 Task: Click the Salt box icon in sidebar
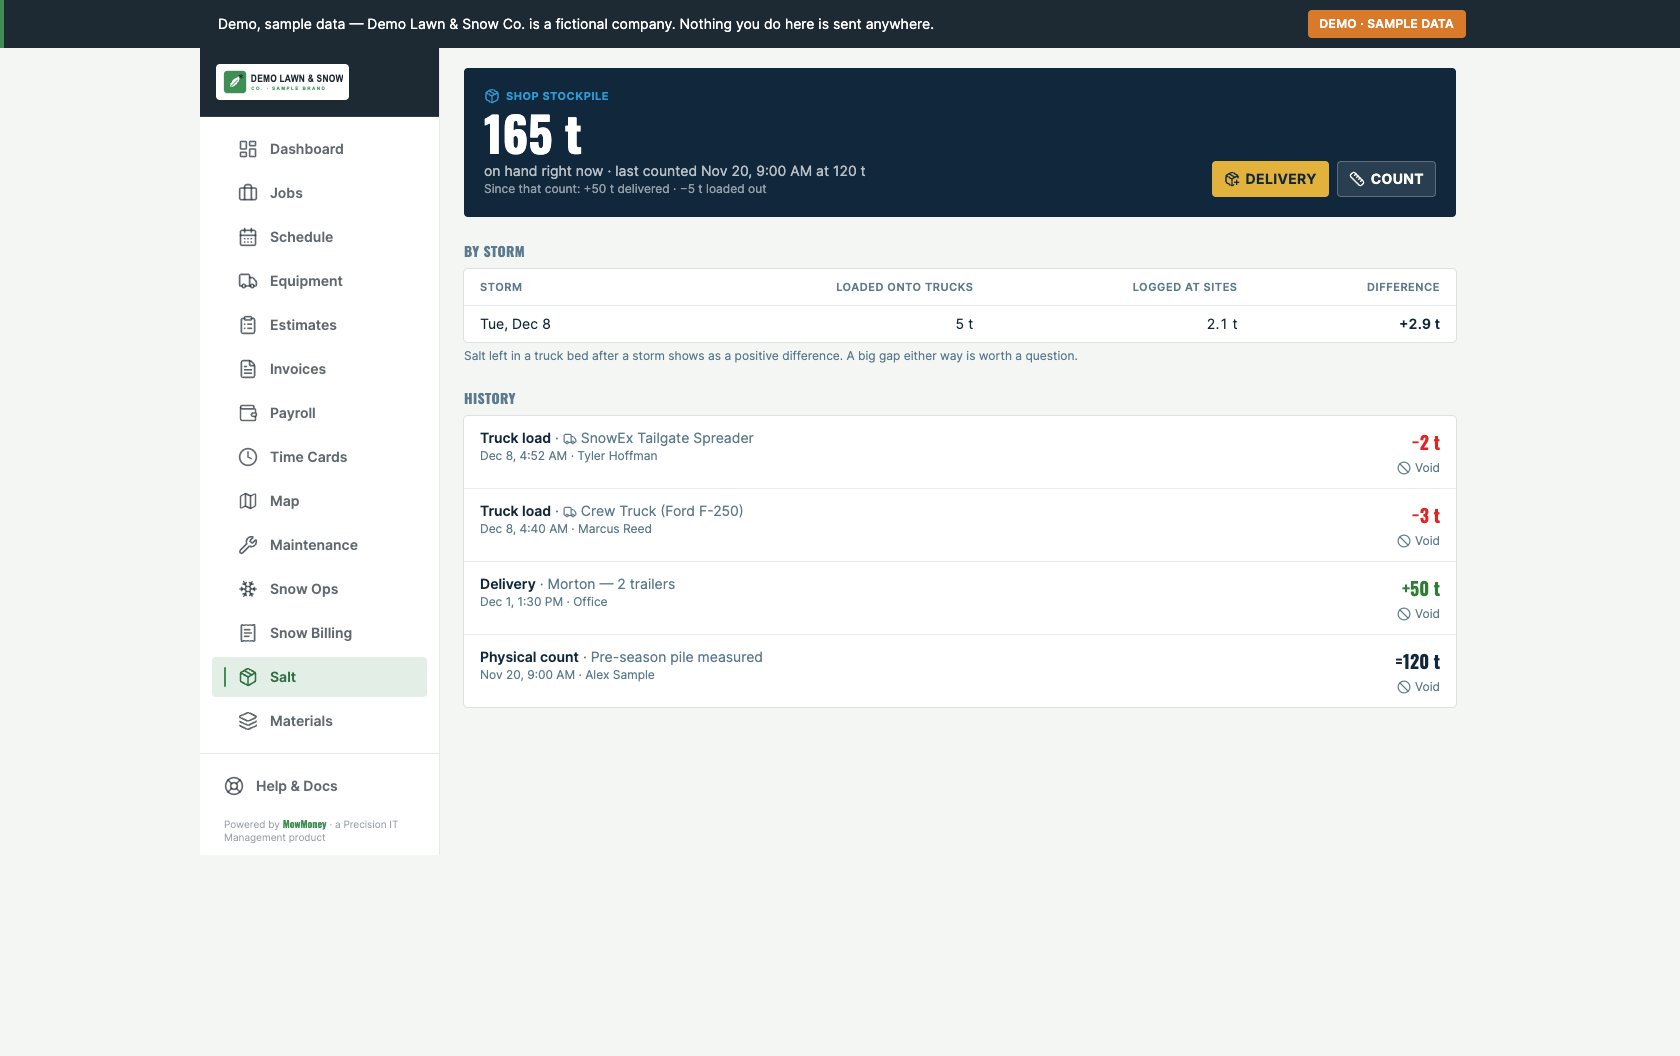tap(248, 677)
